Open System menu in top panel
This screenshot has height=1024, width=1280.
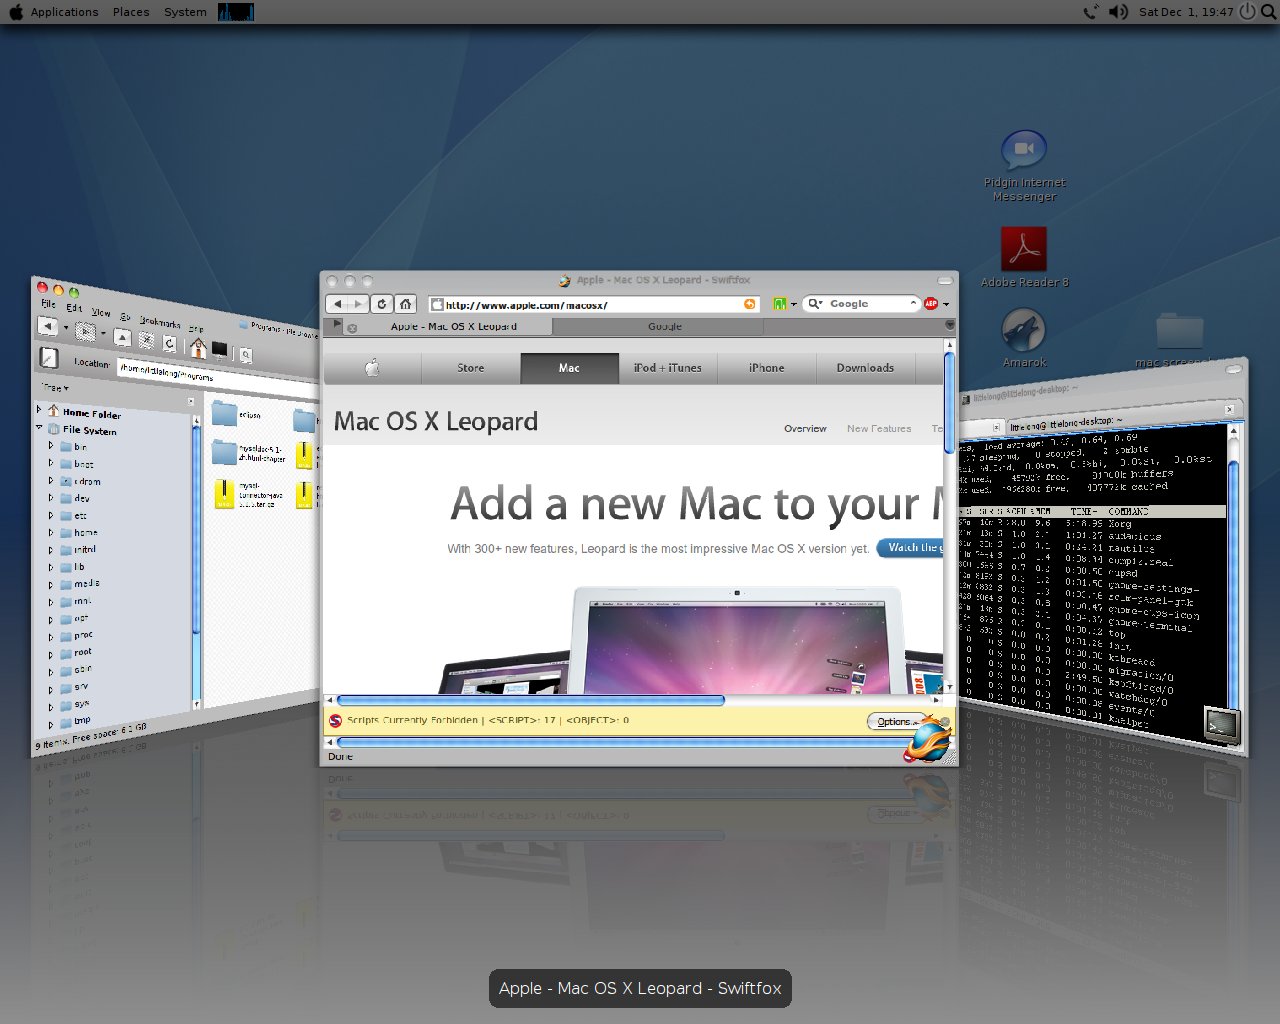tap(185, 12)
